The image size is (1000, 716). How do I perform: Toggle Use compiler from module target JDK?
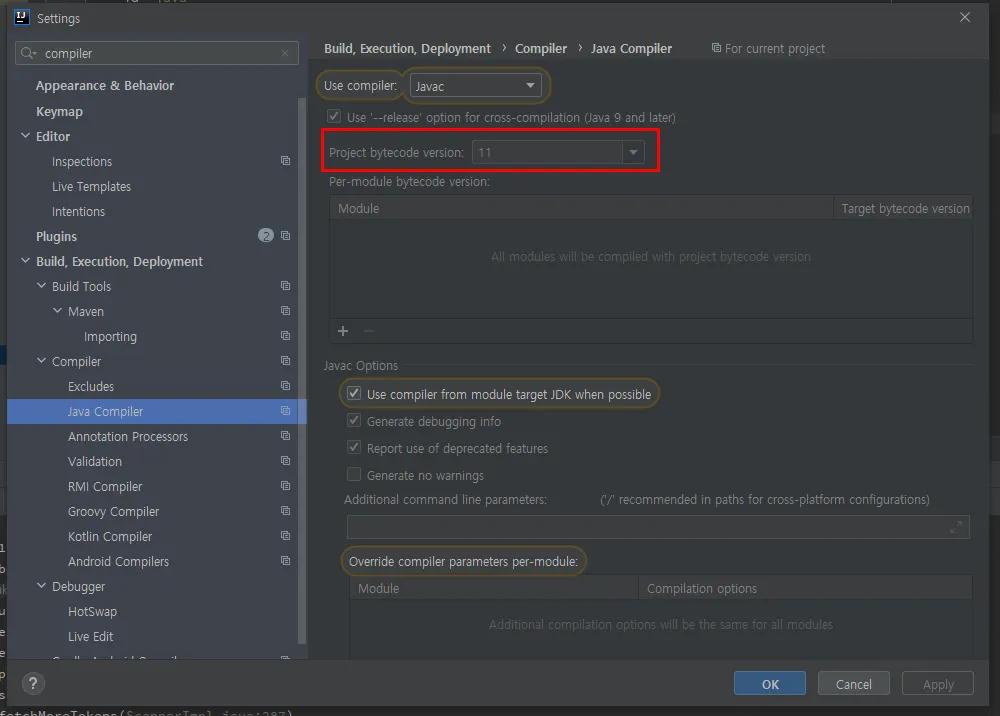pos(354,393)
